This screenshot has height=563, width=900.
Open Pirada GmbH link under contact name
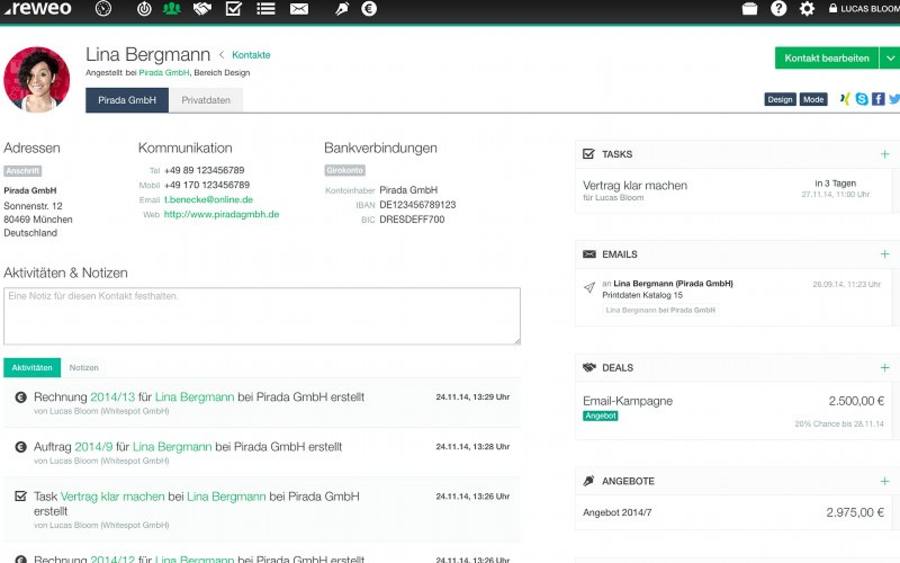(164, 73)
